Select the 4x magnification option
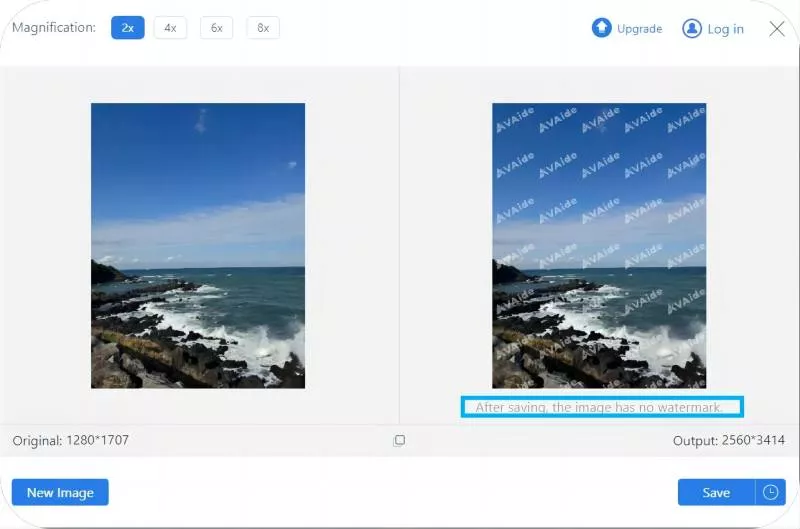800x529 pixels. pos(170,28)
